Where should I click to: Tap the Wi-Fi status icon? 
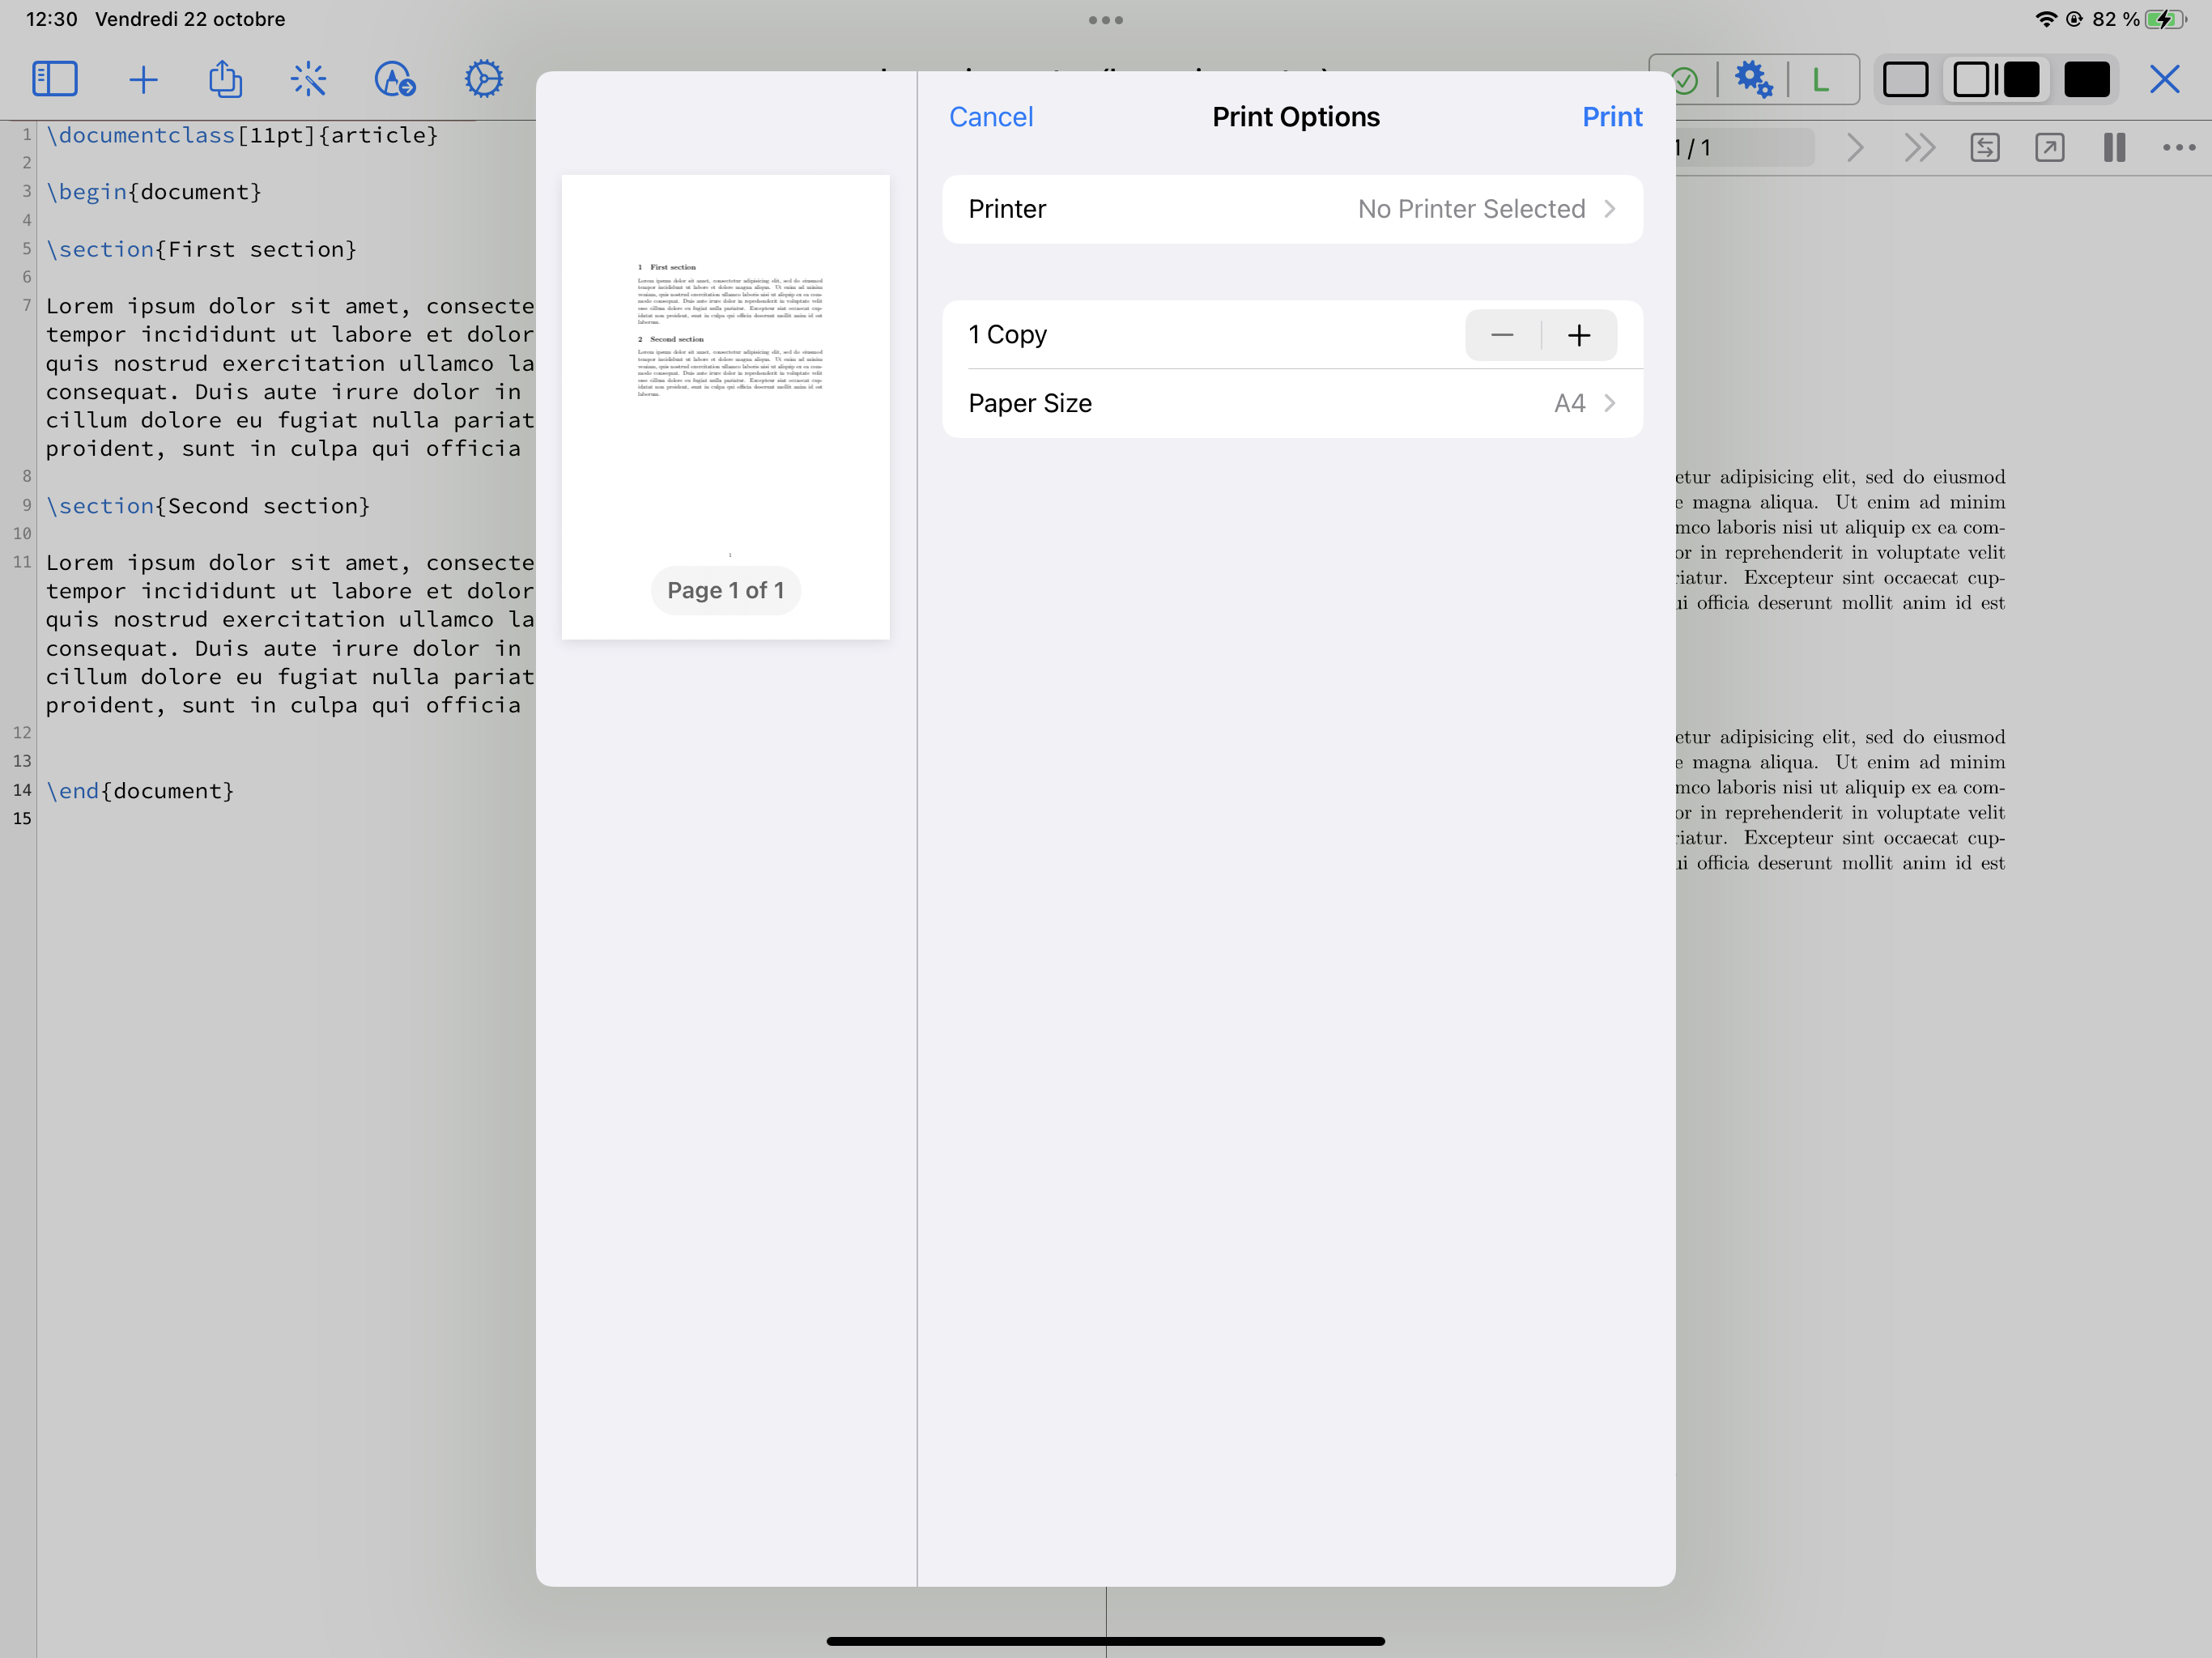pyautogui.click(x=2045, y=19)
